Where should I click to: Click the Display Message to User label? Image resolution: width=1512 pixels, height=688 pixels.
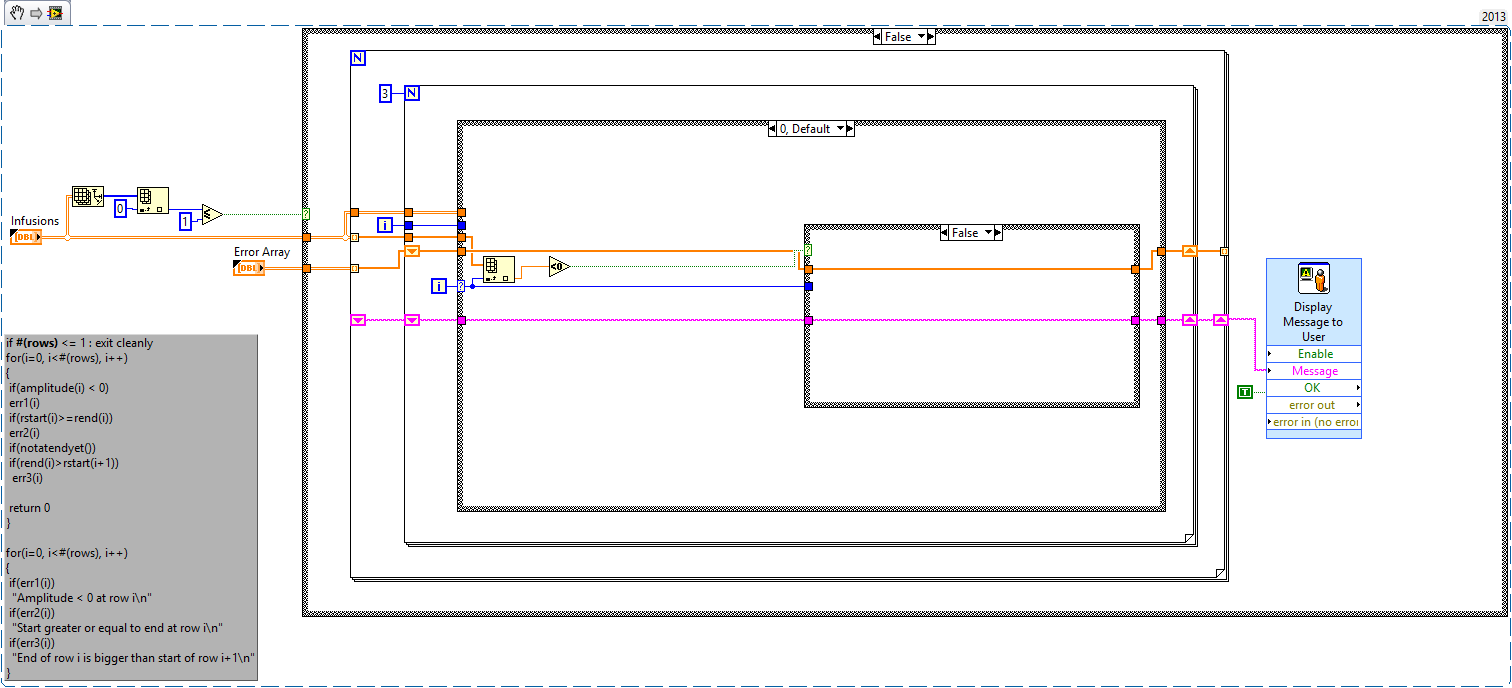tap(1313, 322)
